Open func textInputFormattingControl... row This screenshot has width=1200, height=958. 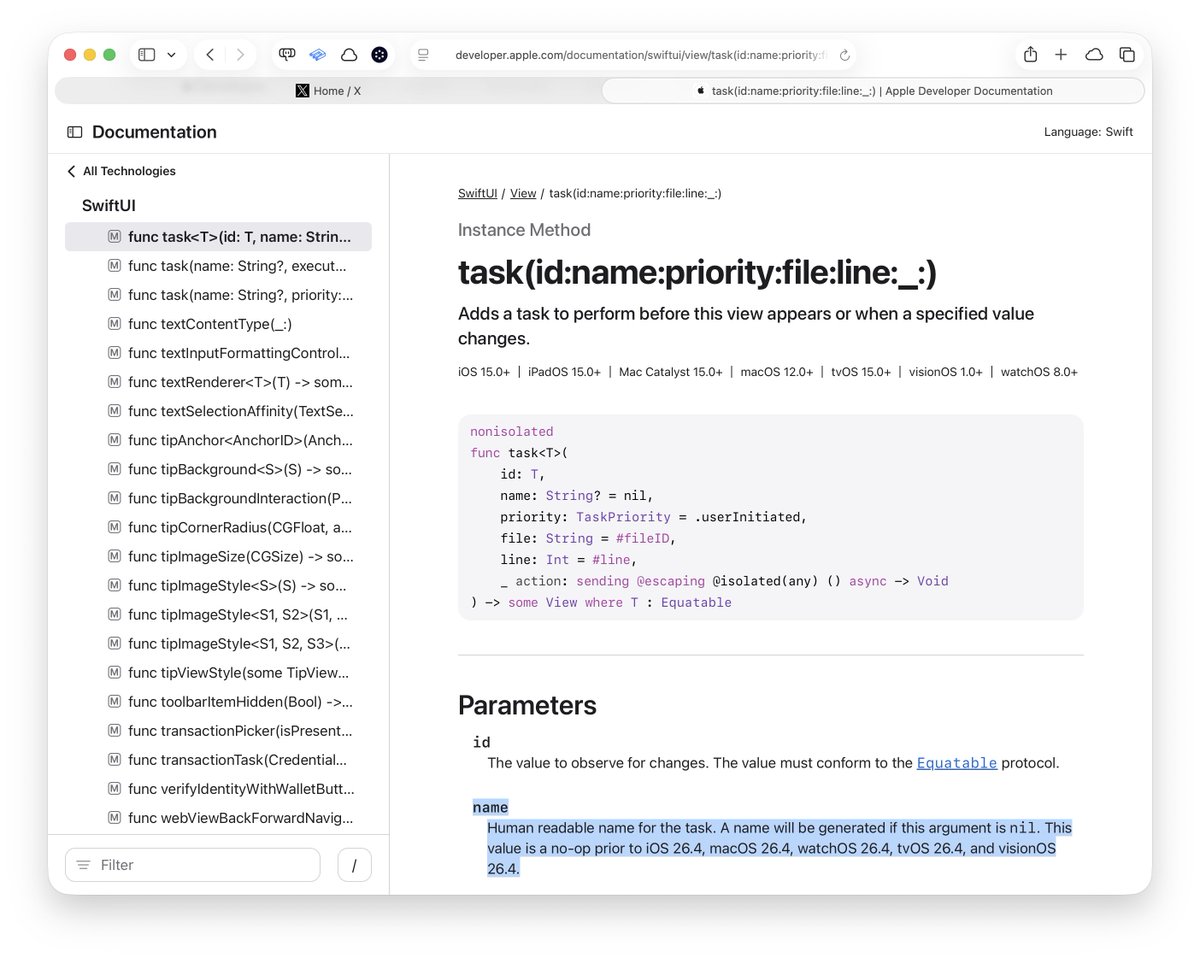(x=218, y=353)
